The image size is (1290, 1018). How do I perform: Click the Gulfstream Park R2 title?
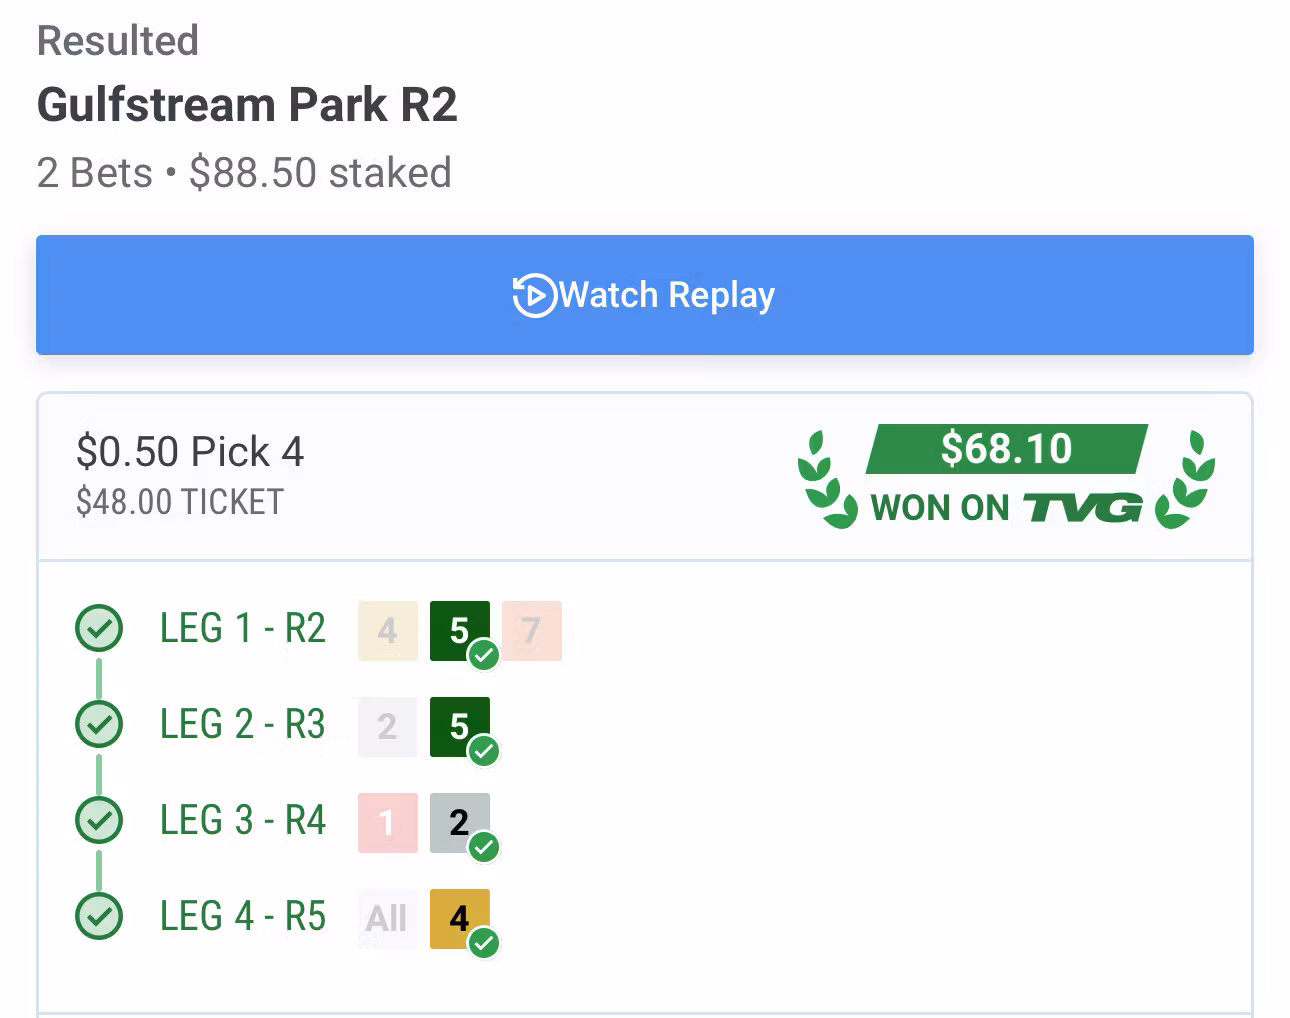pyautogui.click(x=247, y=105)
